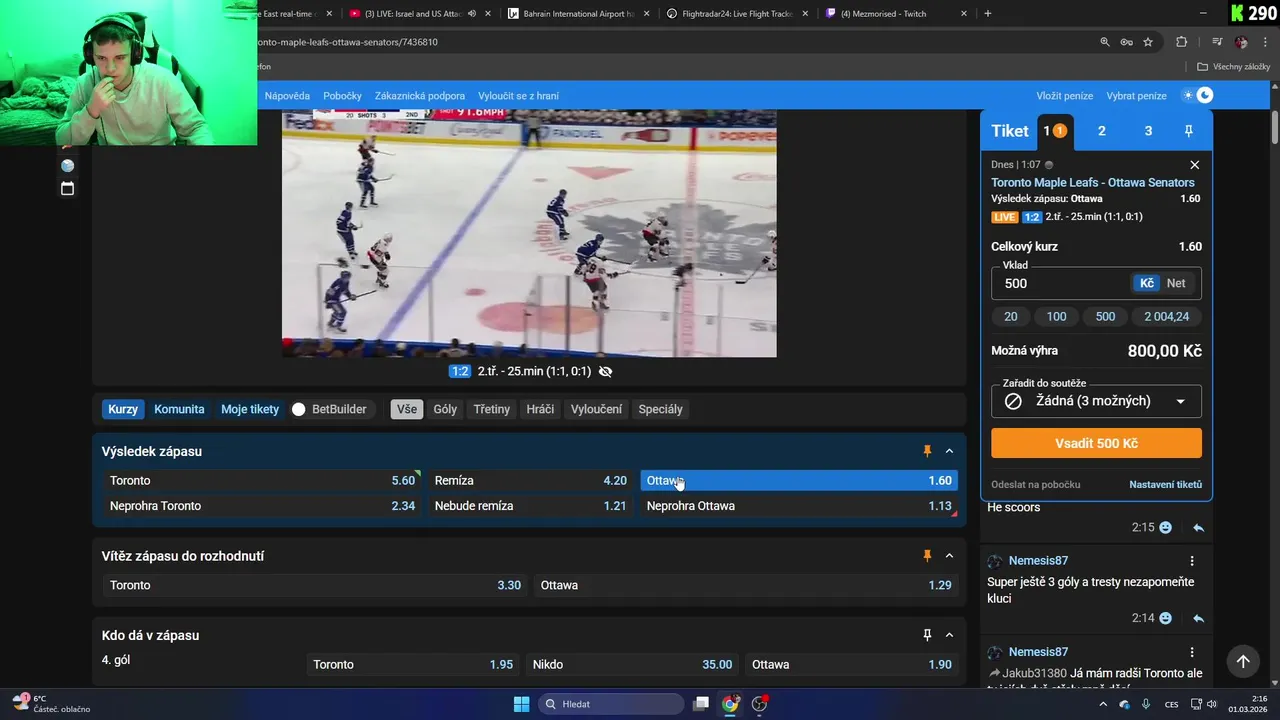The width and height of the screenshot is (1280, 720).
Task: Switch to the Flightradar24 browser tab
Action: point(738,14)
